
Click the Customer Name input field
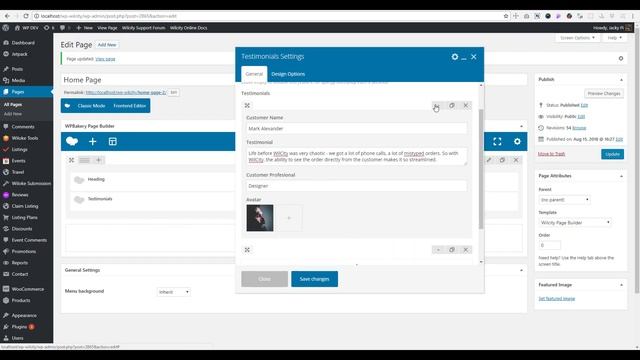click(356, 128)
